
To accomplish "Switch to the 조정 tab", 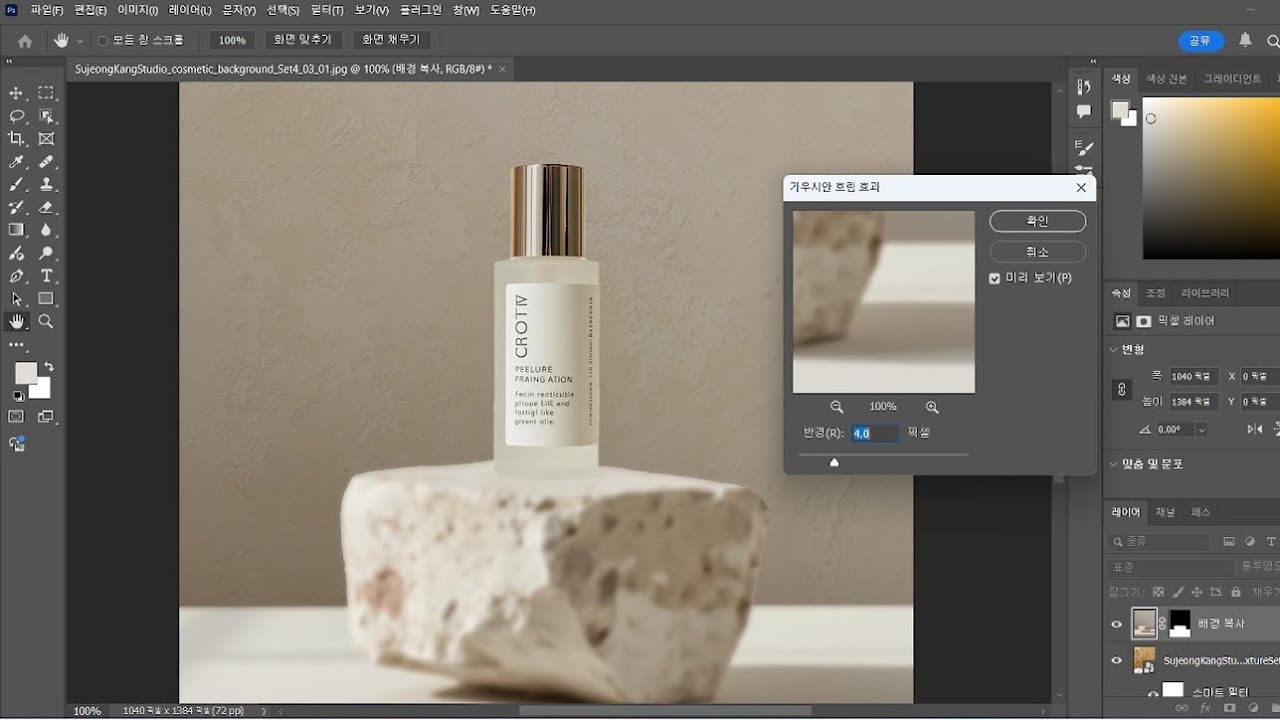I will pyautogui.click(x=1156, y=293).
